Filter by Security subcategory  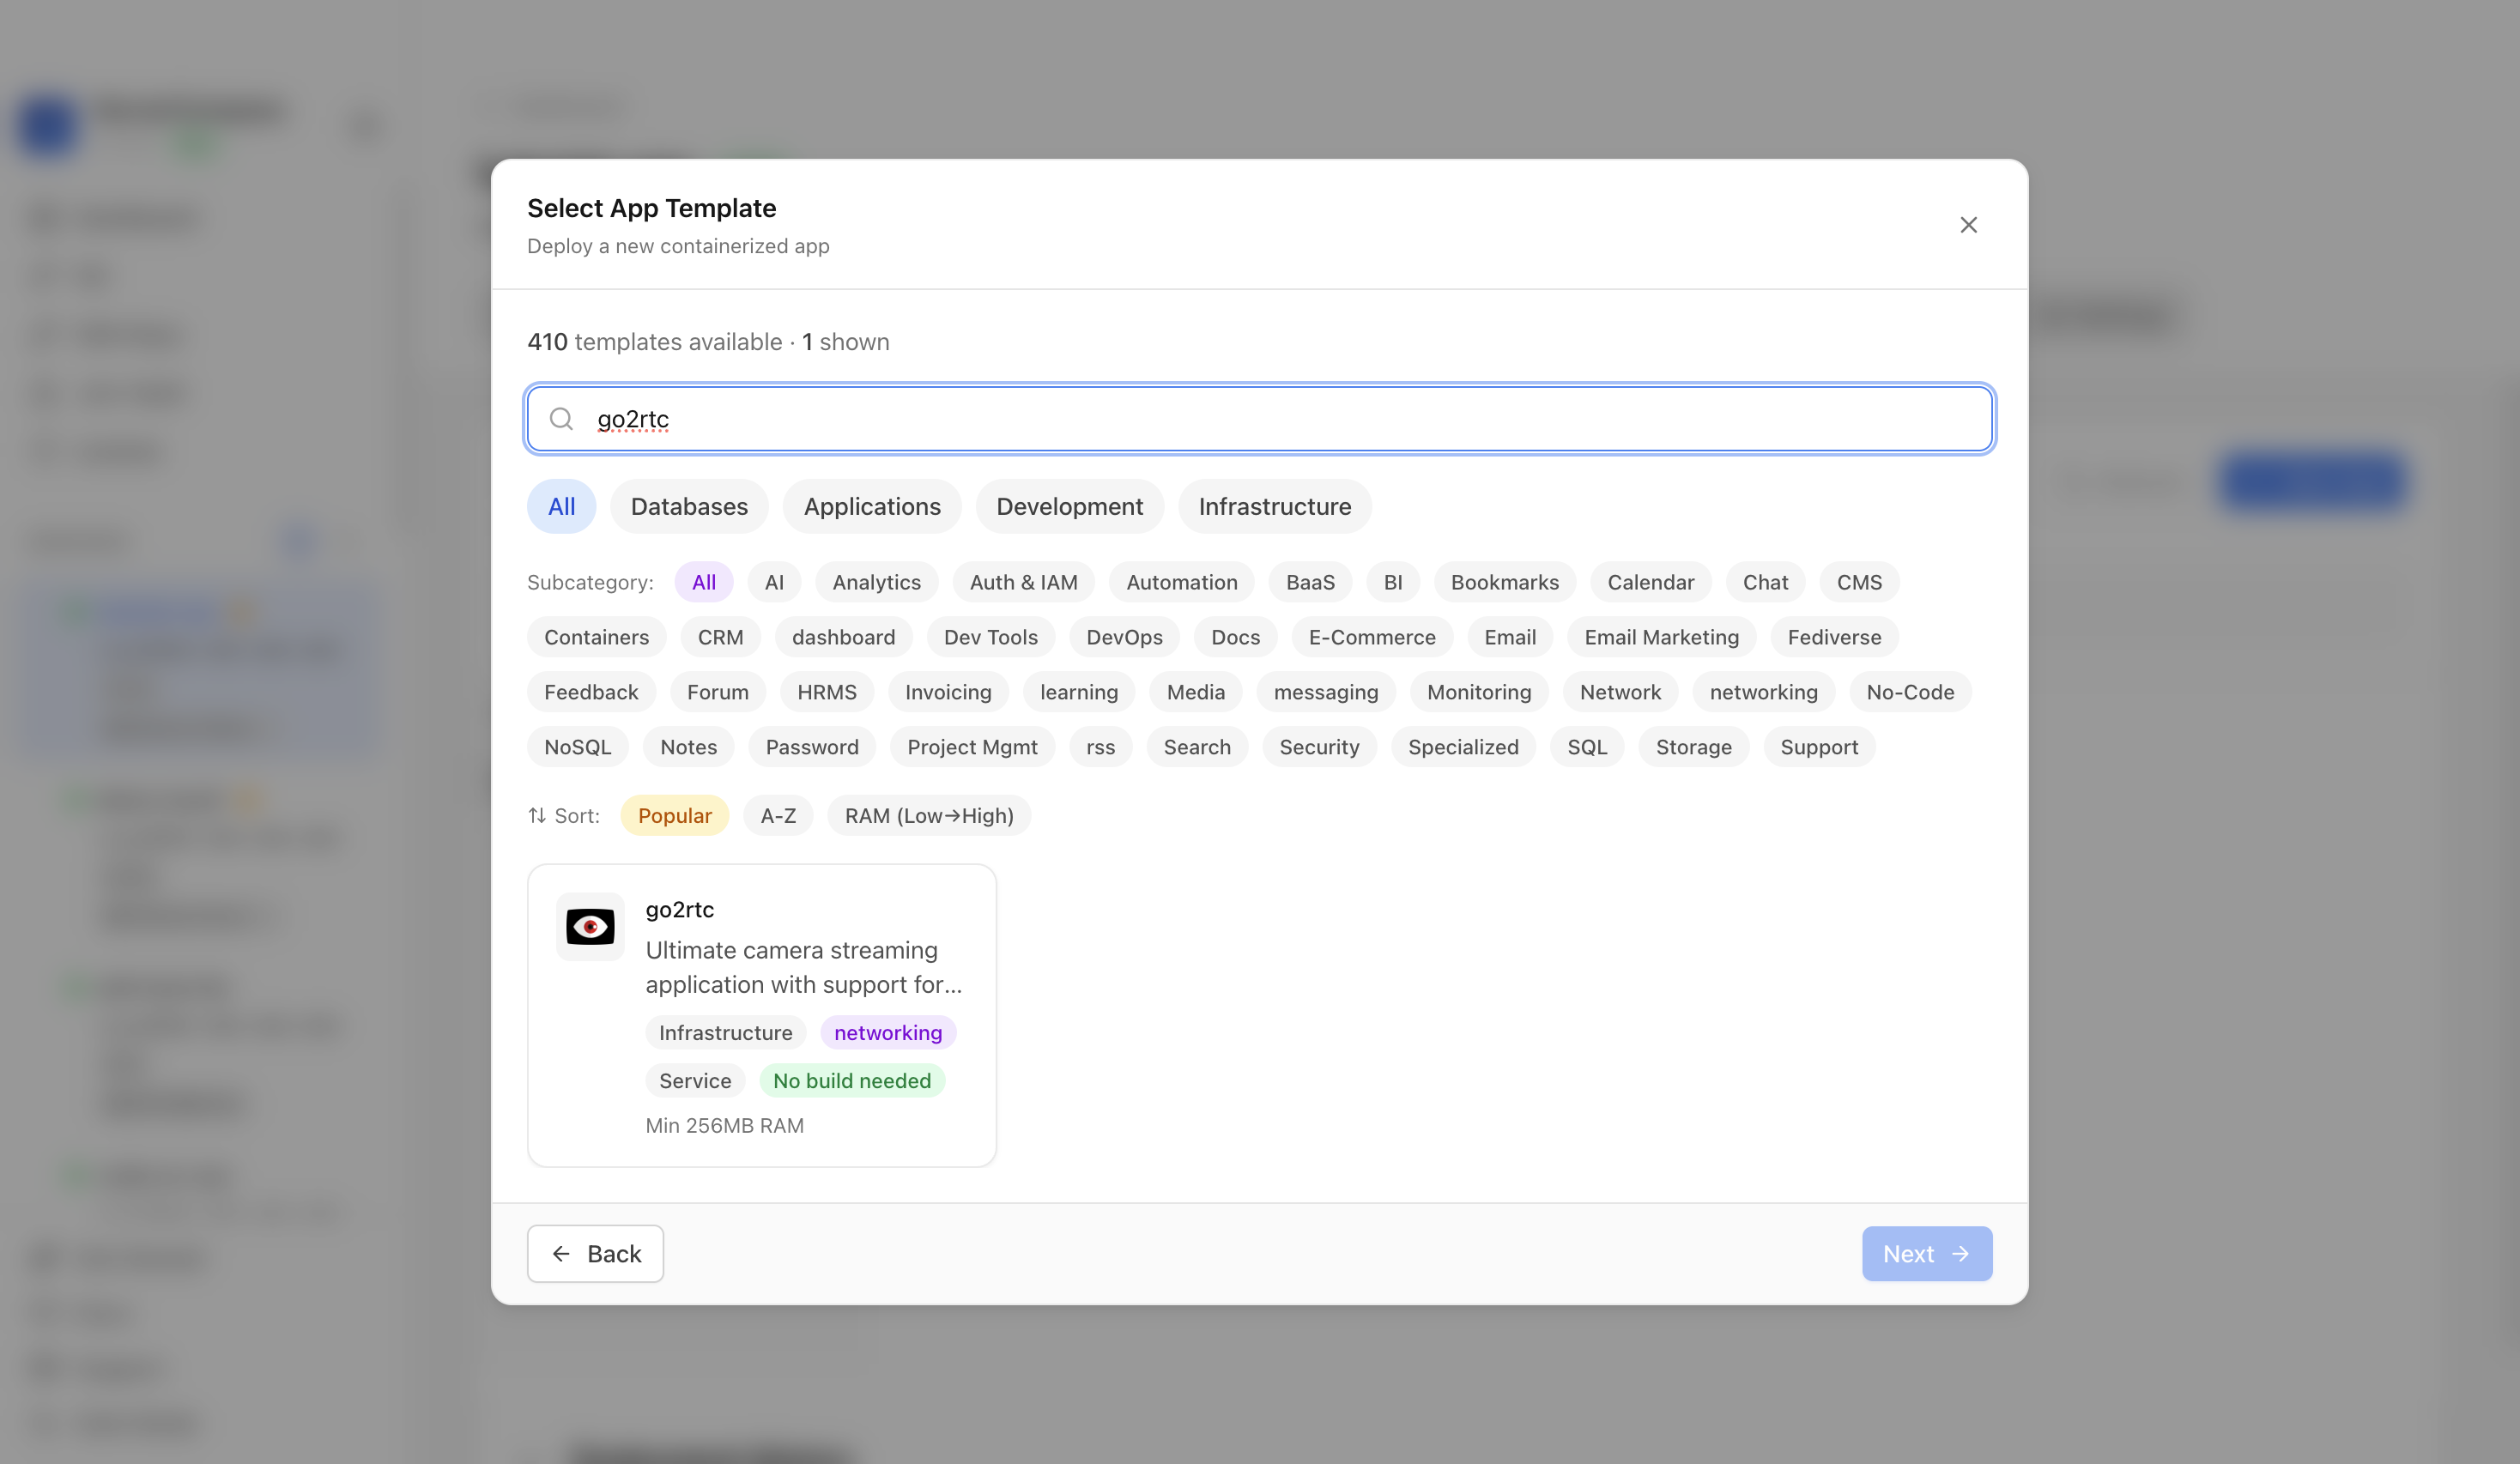coord(1319,747)
